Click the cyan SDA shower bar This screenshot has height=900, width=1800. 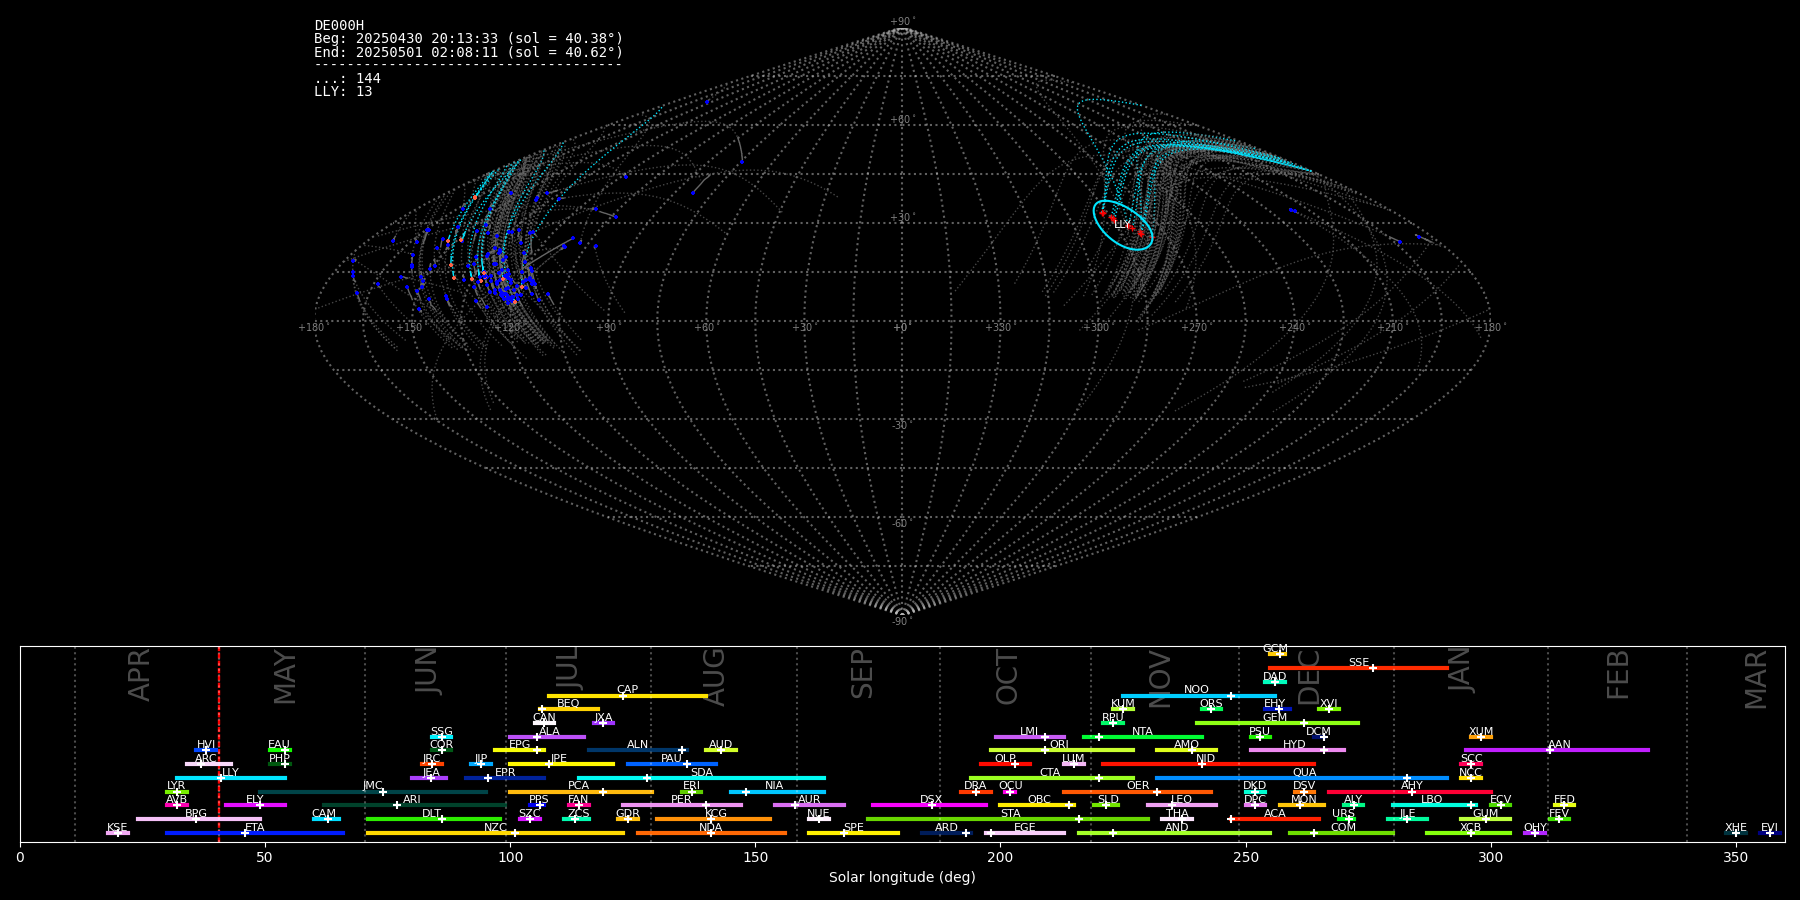(701, 778)
